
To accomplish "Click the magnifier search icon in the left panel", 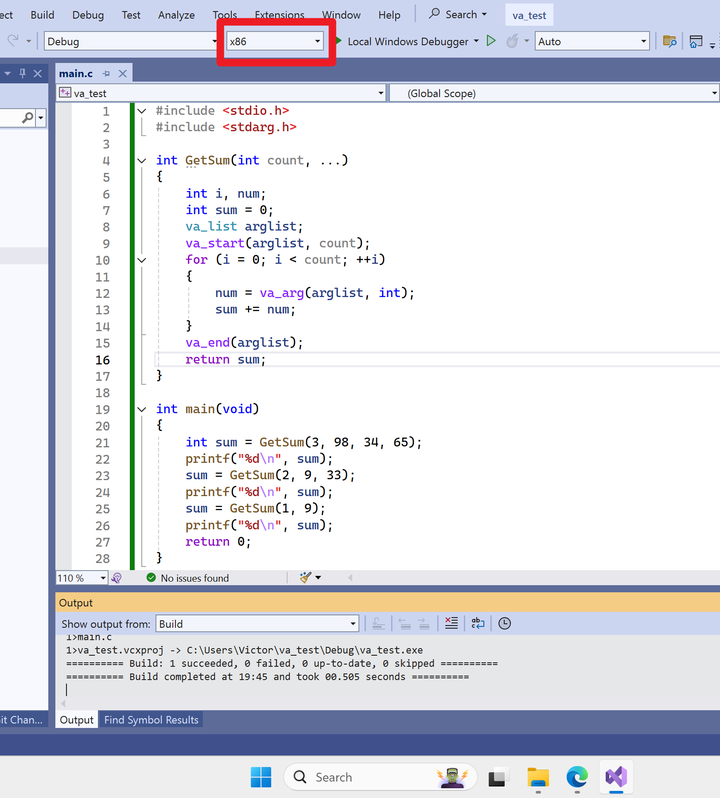I will coord(27,118).
